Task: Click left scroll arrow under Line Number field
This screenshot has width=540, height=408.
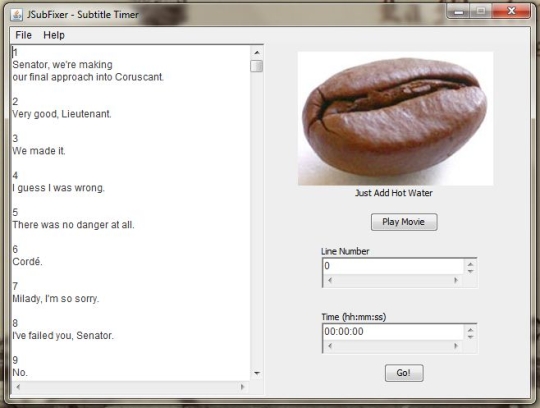Action: [330, 280]
